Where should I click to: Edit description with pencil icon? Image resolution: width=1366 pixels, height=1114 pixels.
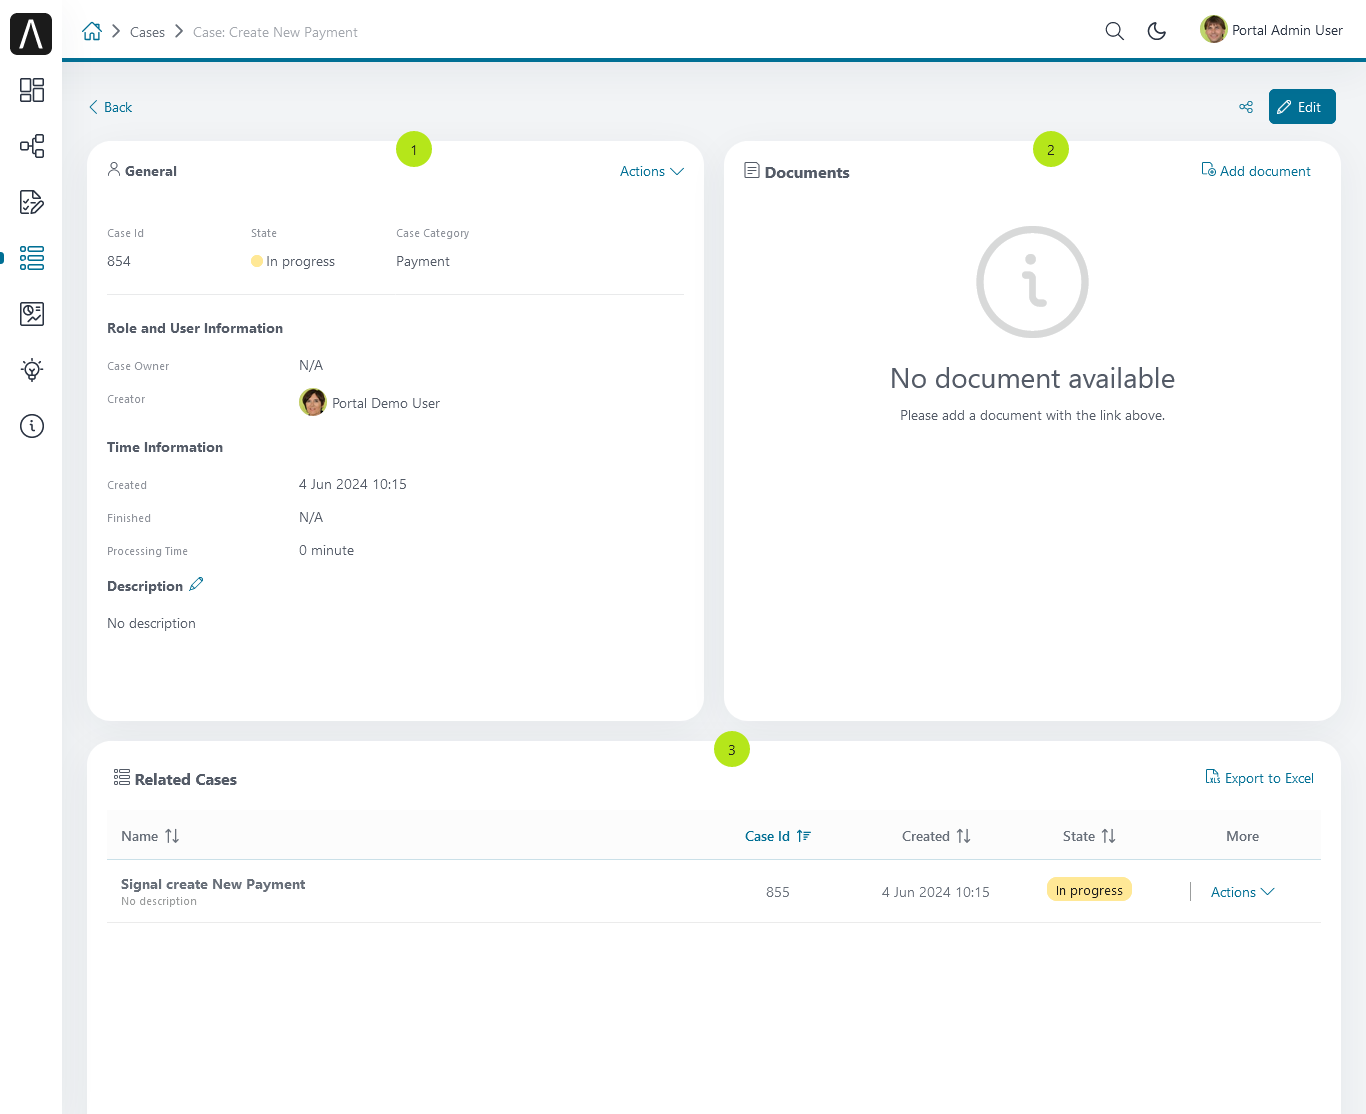click(x=196, y=584)
